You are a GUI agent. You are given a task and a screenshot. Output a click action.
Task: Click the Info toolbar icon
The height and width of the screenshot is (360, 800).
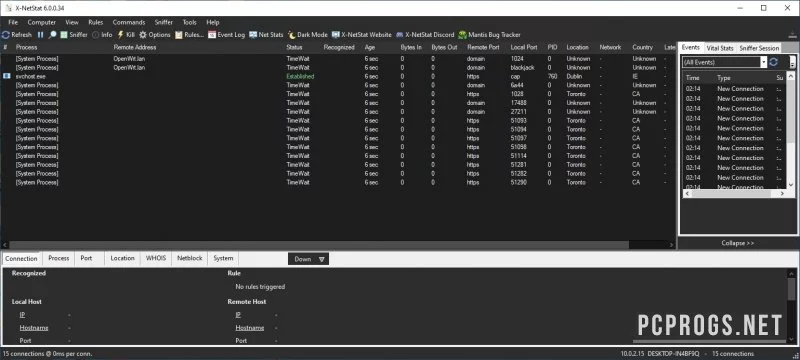click(x=96, y=35)
